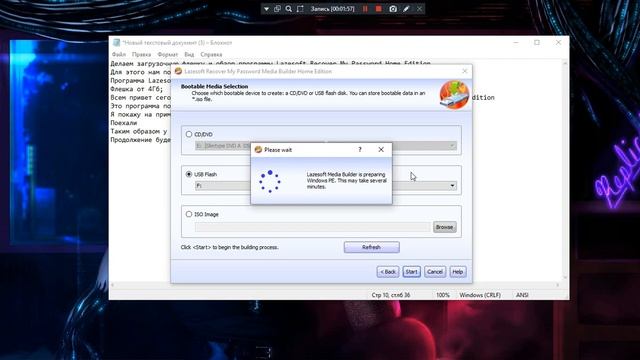Click the Back button
This screenshot has width=640, height=360.
[x=388, y=272]
